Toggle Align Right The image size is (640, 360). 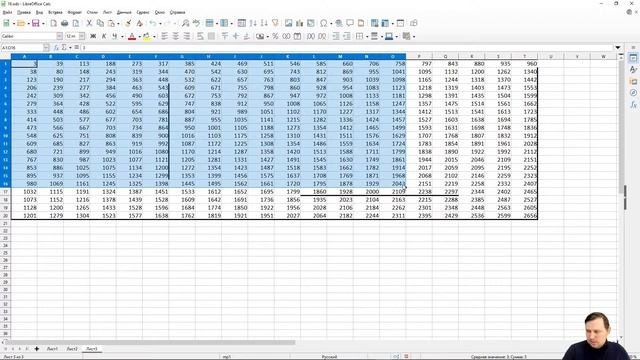(187, 36)
